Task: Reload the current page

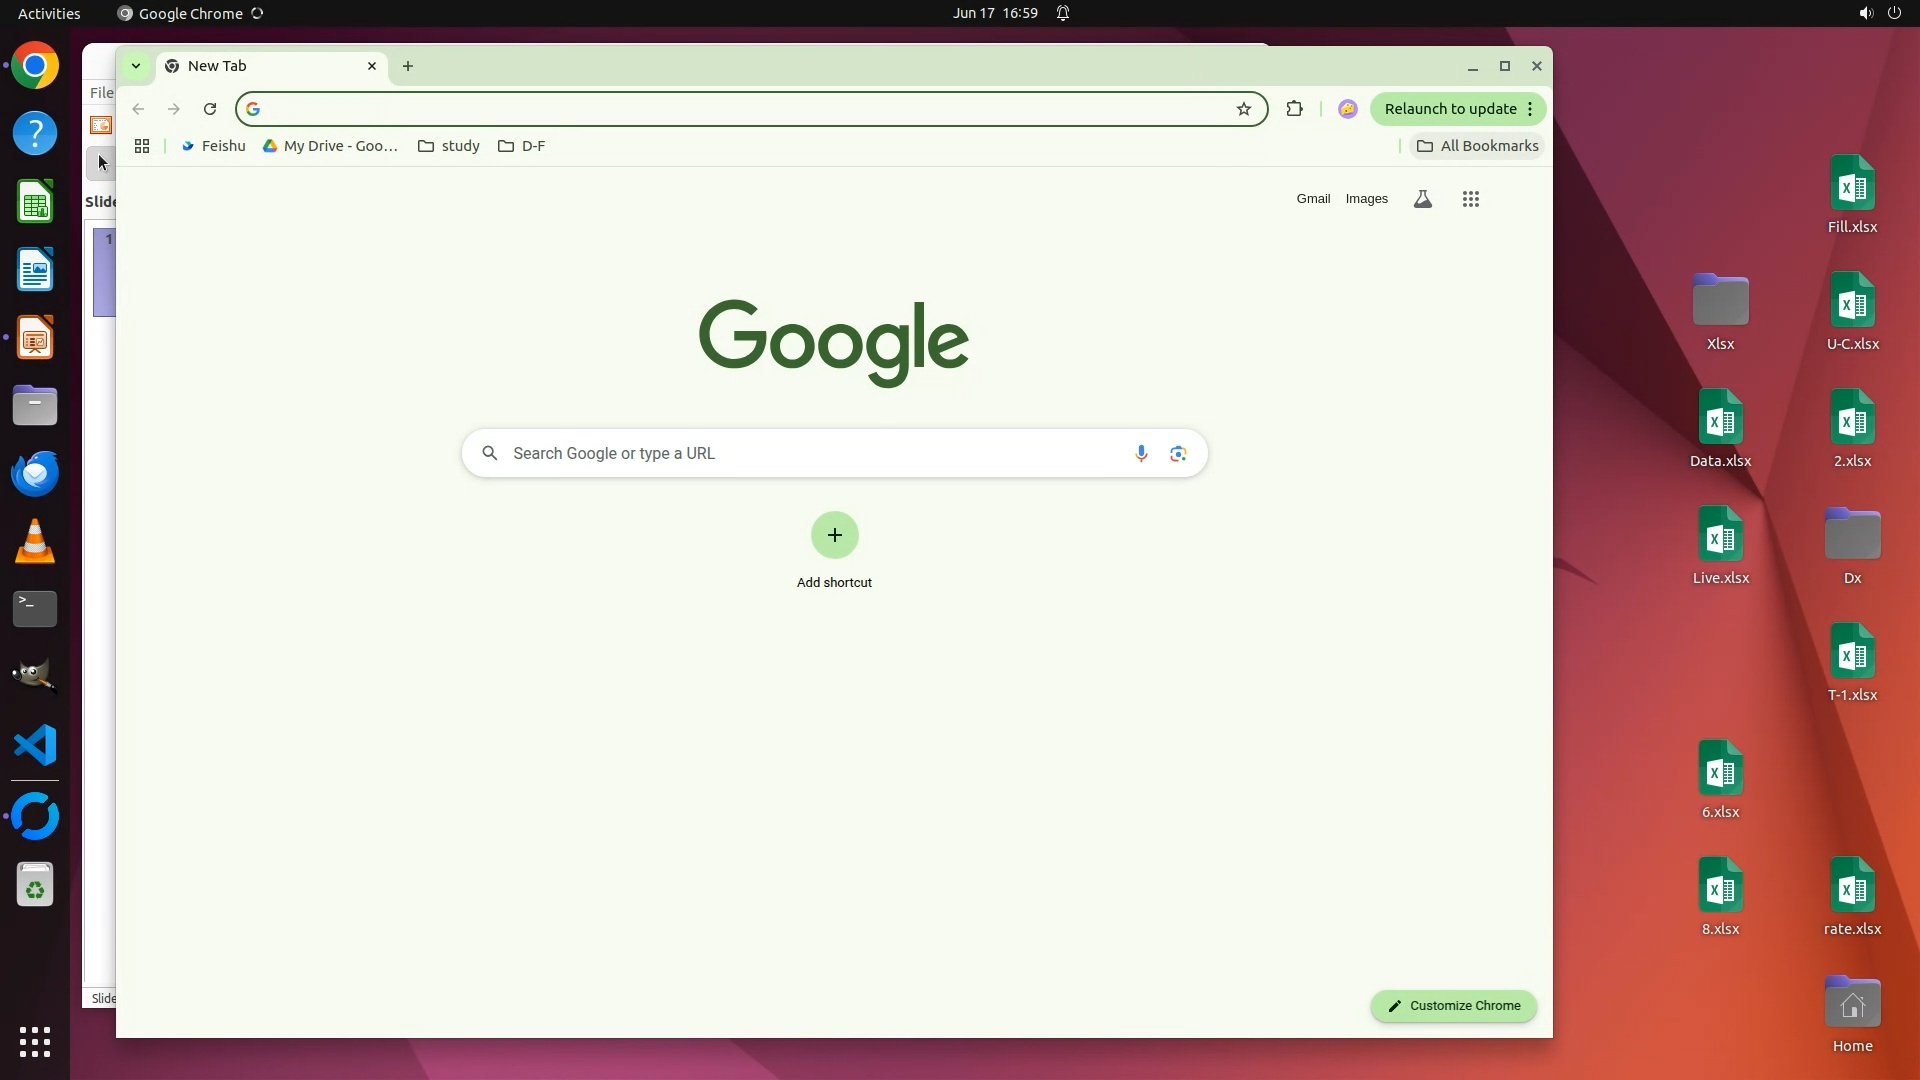Action: click(210, 109)
